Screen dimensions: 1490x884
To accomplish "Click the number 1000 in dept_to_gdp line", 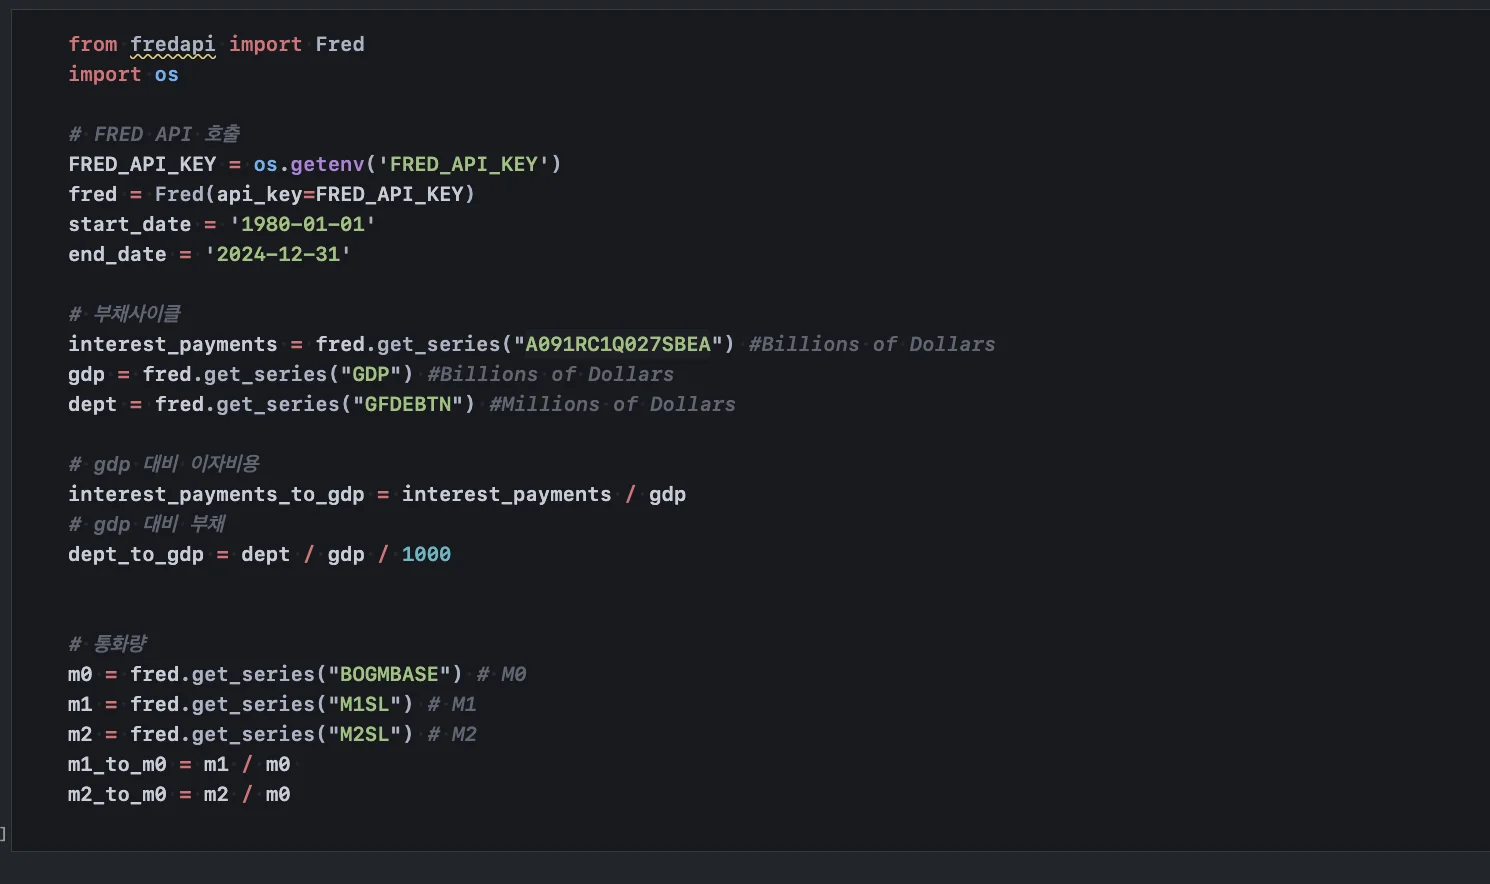I will pos(426,554).
